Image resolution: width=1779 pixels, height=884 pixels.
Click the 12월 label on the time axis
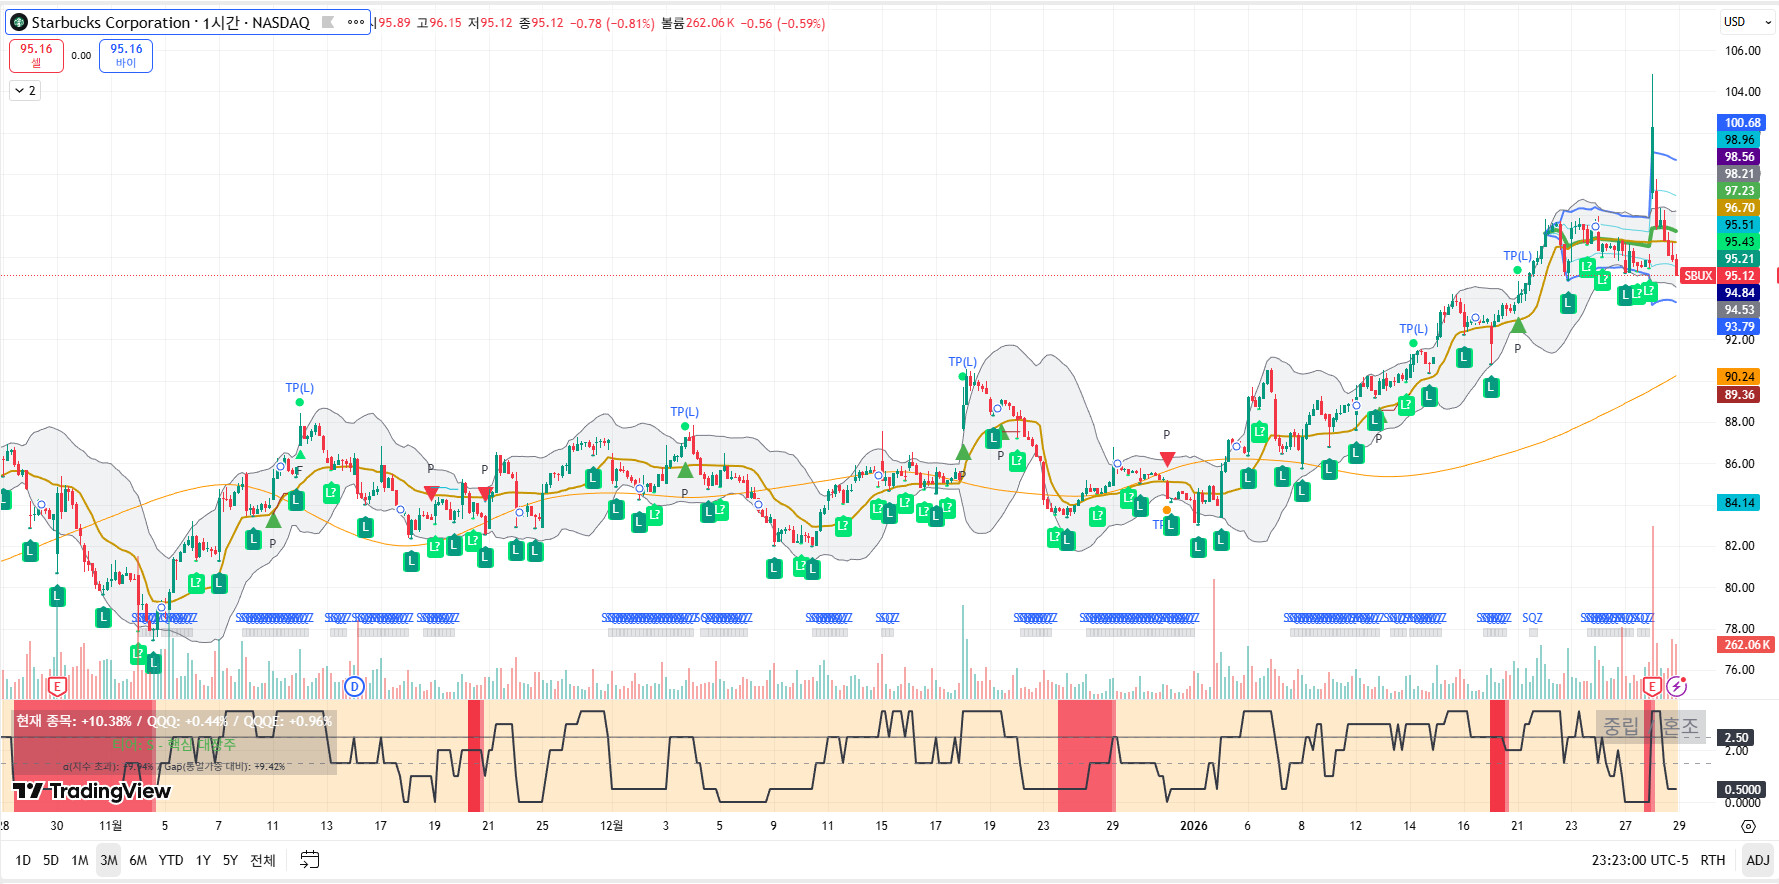(x=611, y=826)
